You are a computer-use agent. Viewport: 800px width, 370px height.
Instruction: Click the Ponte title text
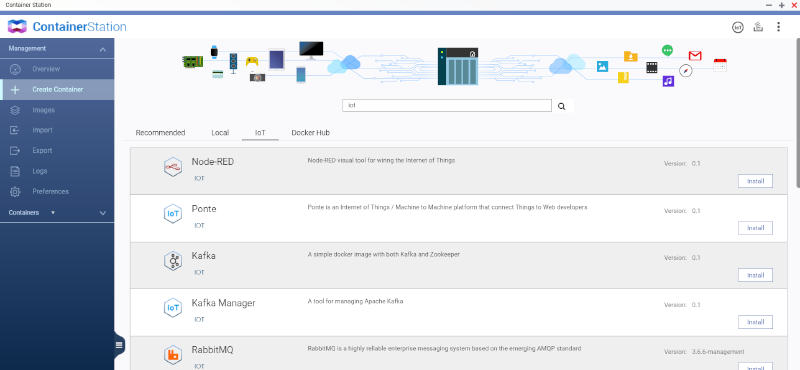coord(204,209)
